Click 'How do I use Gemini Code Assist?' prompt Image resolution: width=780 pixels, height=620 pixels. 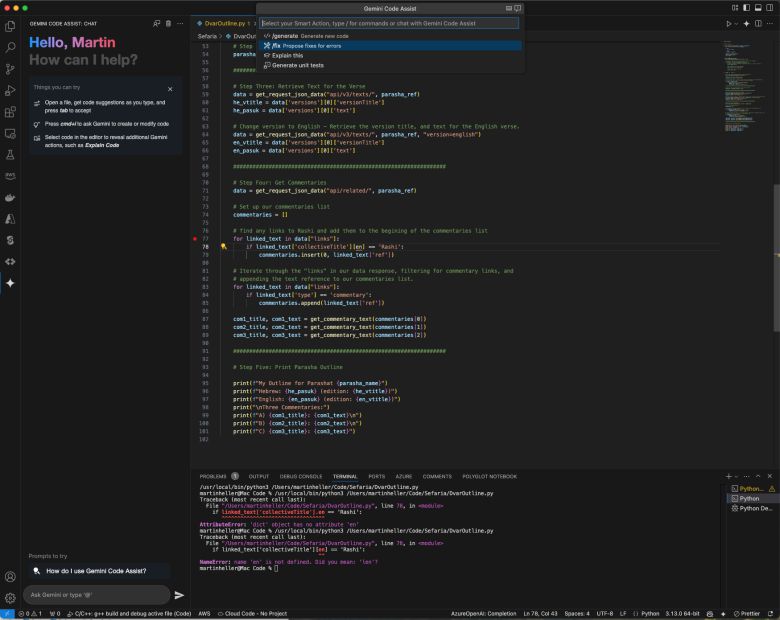click(x=96, y=571)
